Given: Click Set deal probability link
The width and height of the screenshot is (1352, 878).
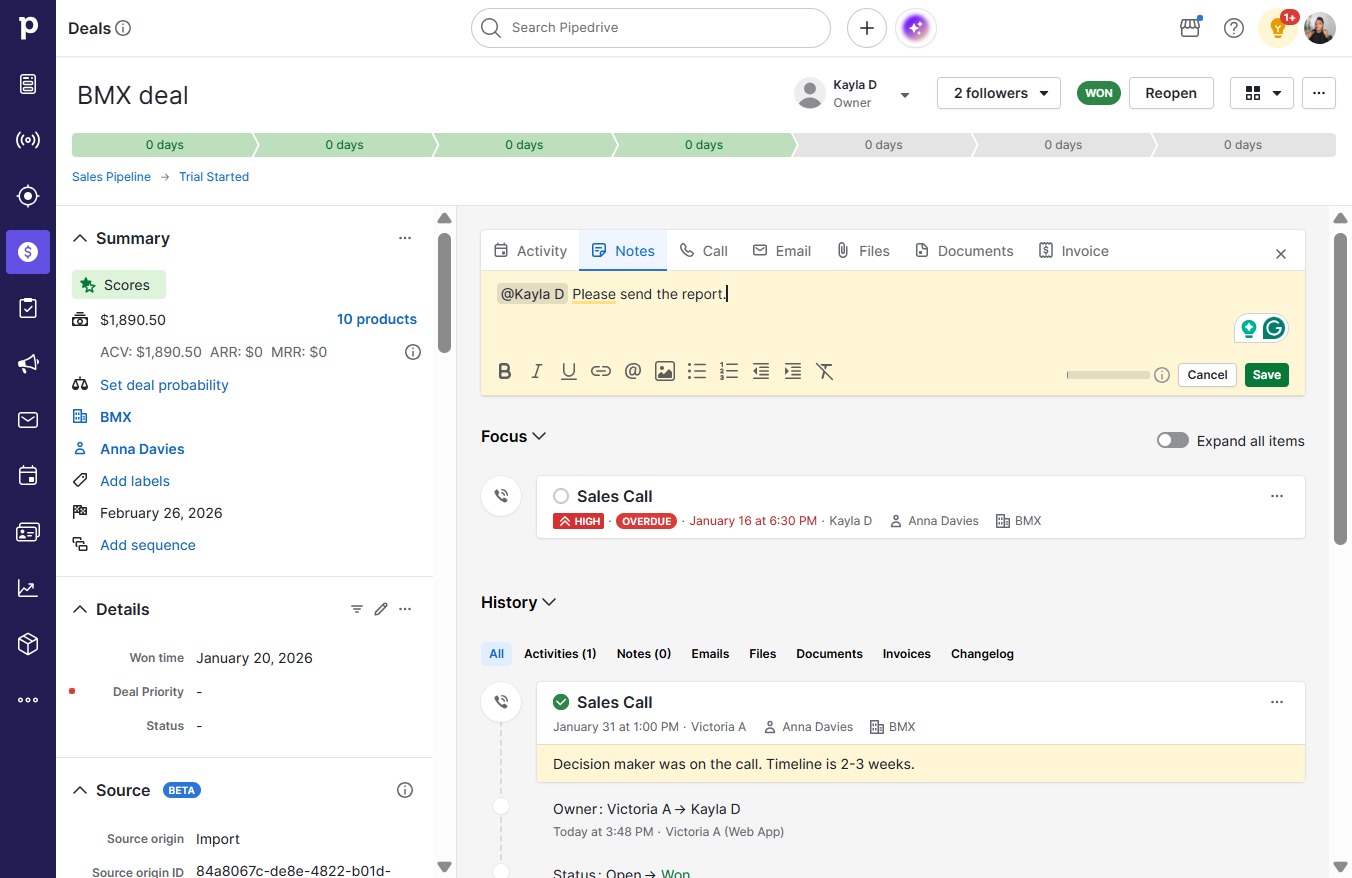Looking at the screenshot, I should (x=164, y=385).
